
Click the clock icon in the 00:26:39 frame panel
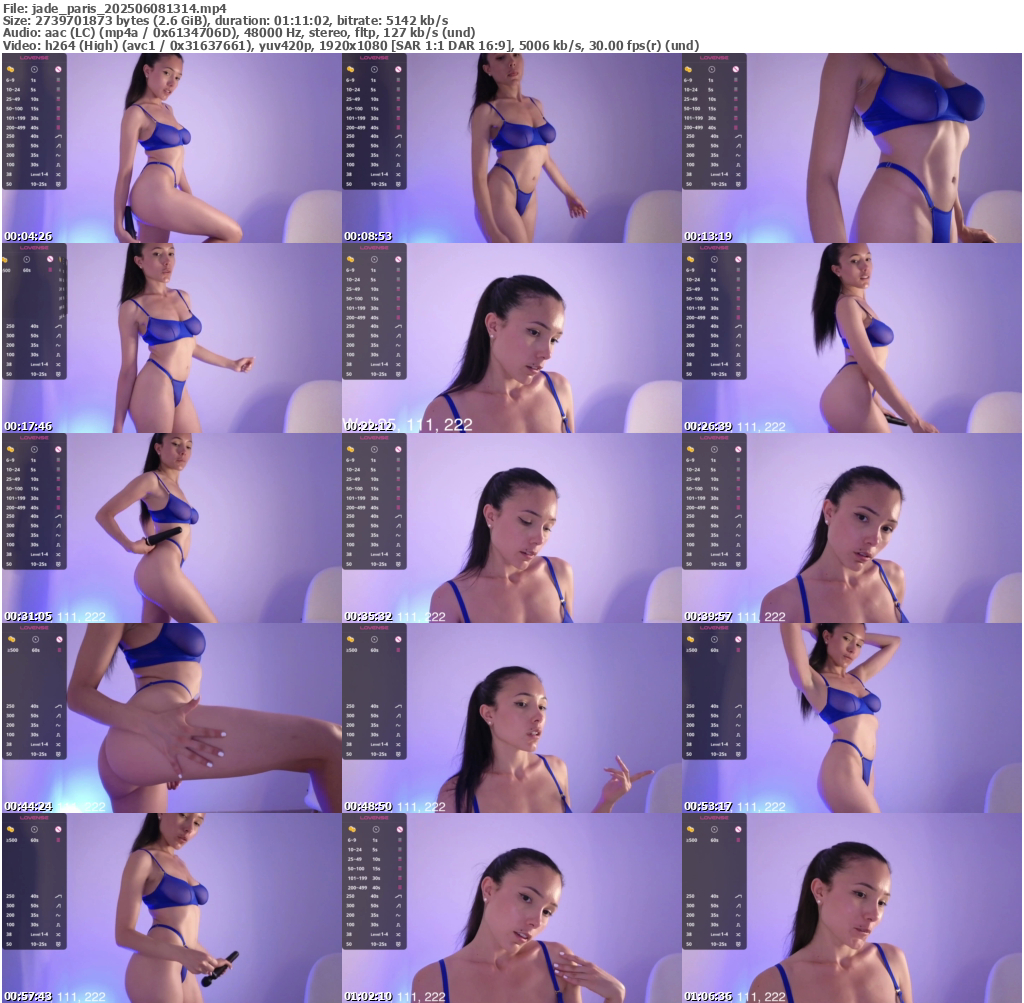(714, 260)
